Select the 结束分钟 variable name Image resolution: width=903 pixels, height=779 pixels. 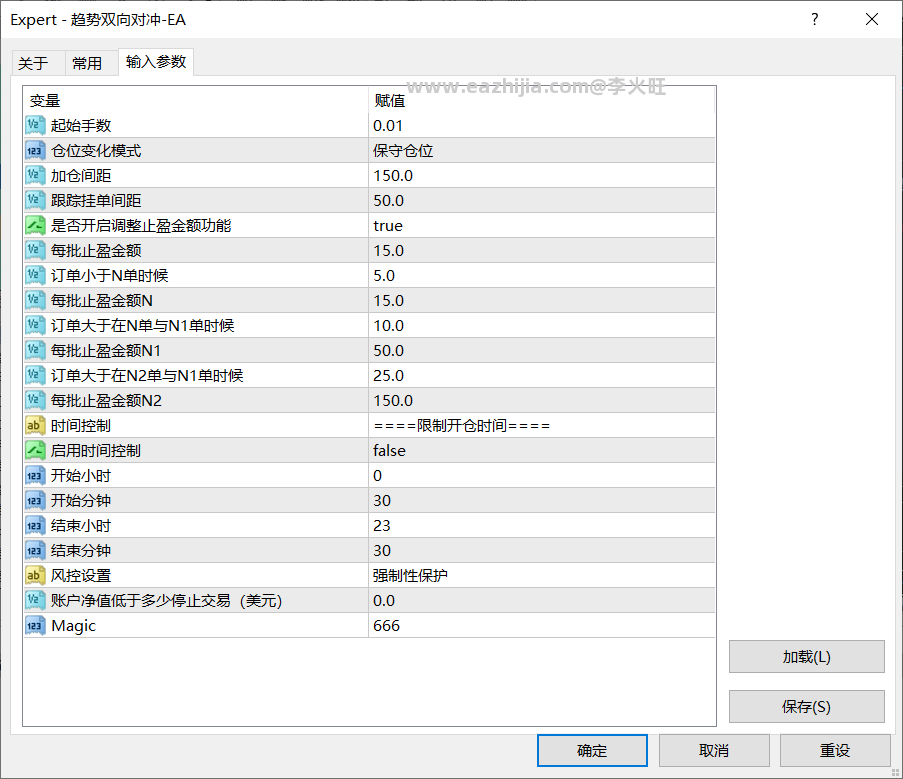(81, 550)
